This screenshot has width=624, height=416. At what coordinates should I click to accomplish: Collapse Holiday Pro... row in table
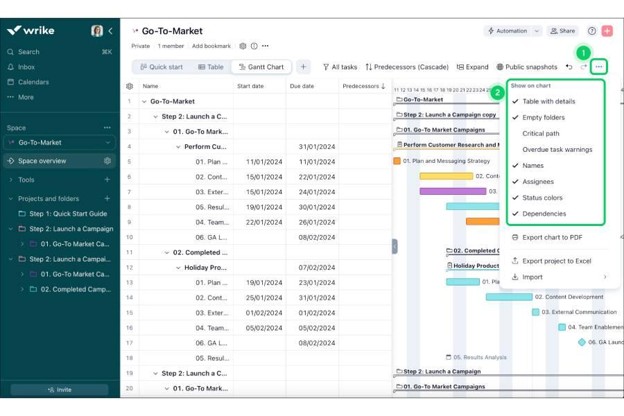pos(178,268)
